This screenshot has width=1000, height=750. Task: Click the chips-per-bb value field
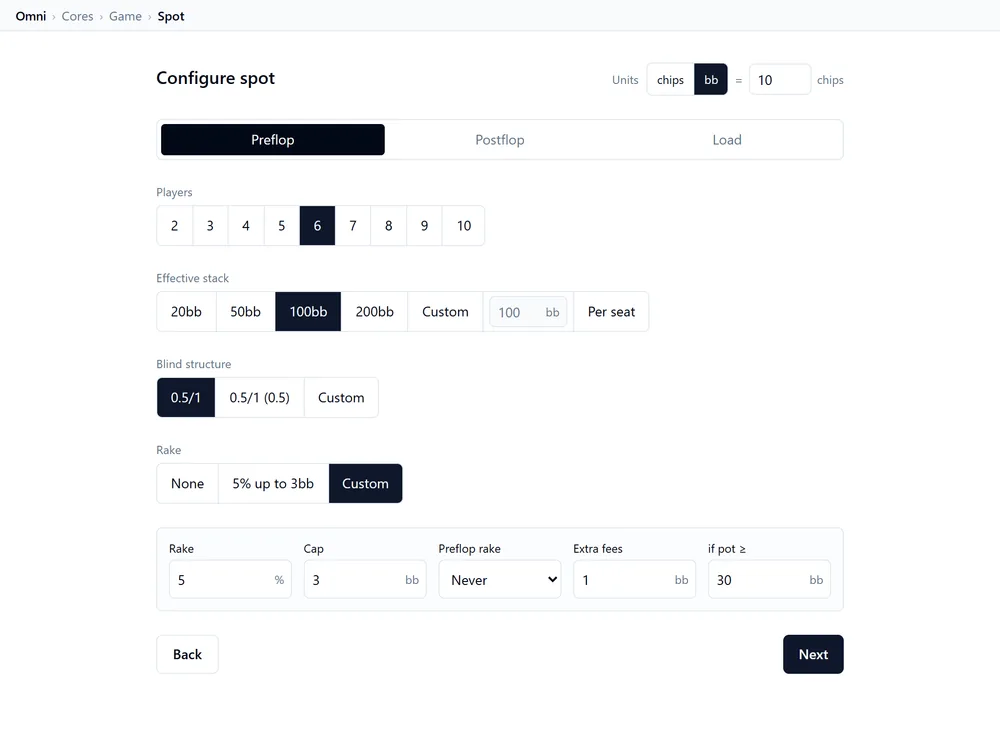point(780,80)
